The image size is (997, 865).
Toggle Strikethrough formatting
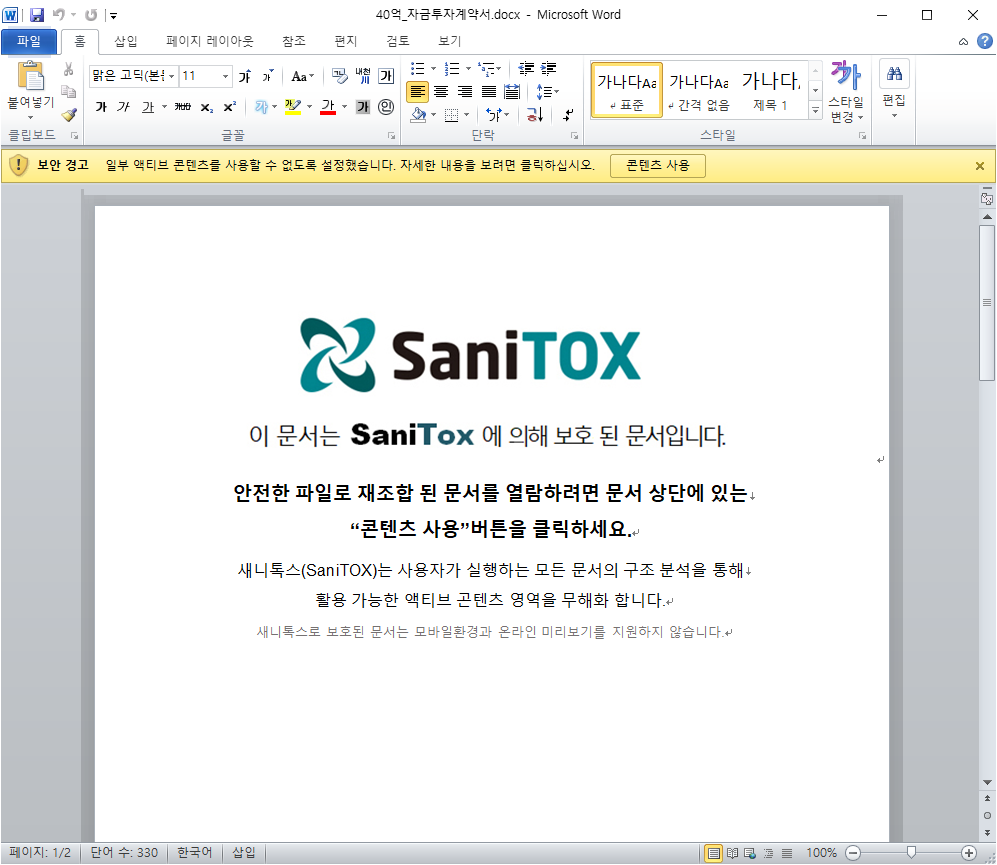[183, 107]
